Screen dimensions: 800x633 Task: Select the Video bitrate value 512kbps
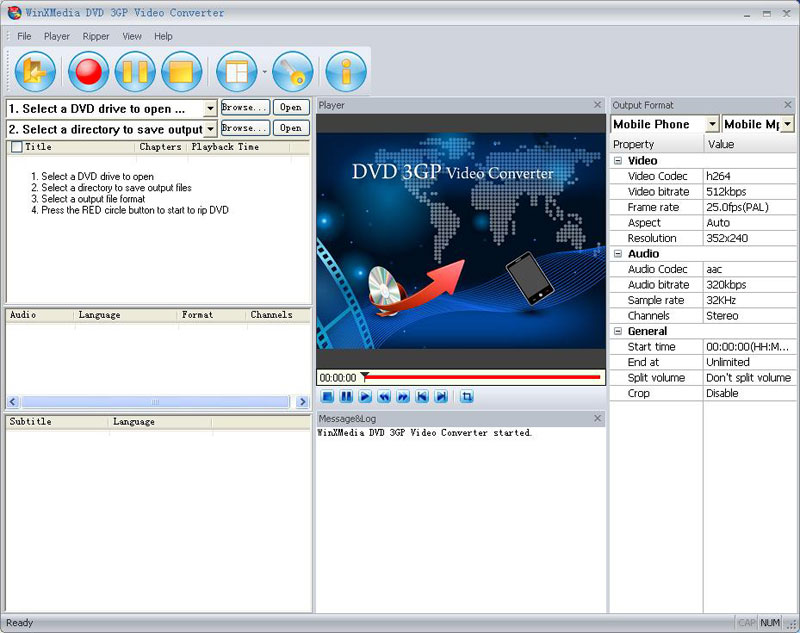click(749, 192)
